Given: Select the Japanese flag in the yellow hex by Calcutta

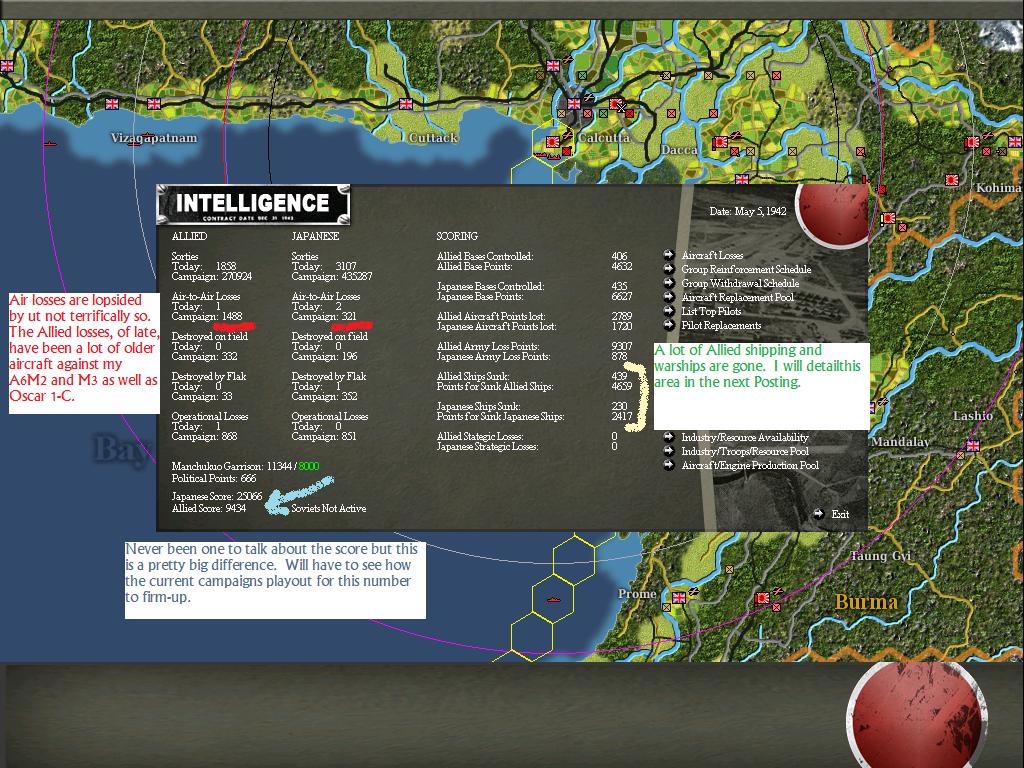Looking at the screenshot, I should pos(552,142).
